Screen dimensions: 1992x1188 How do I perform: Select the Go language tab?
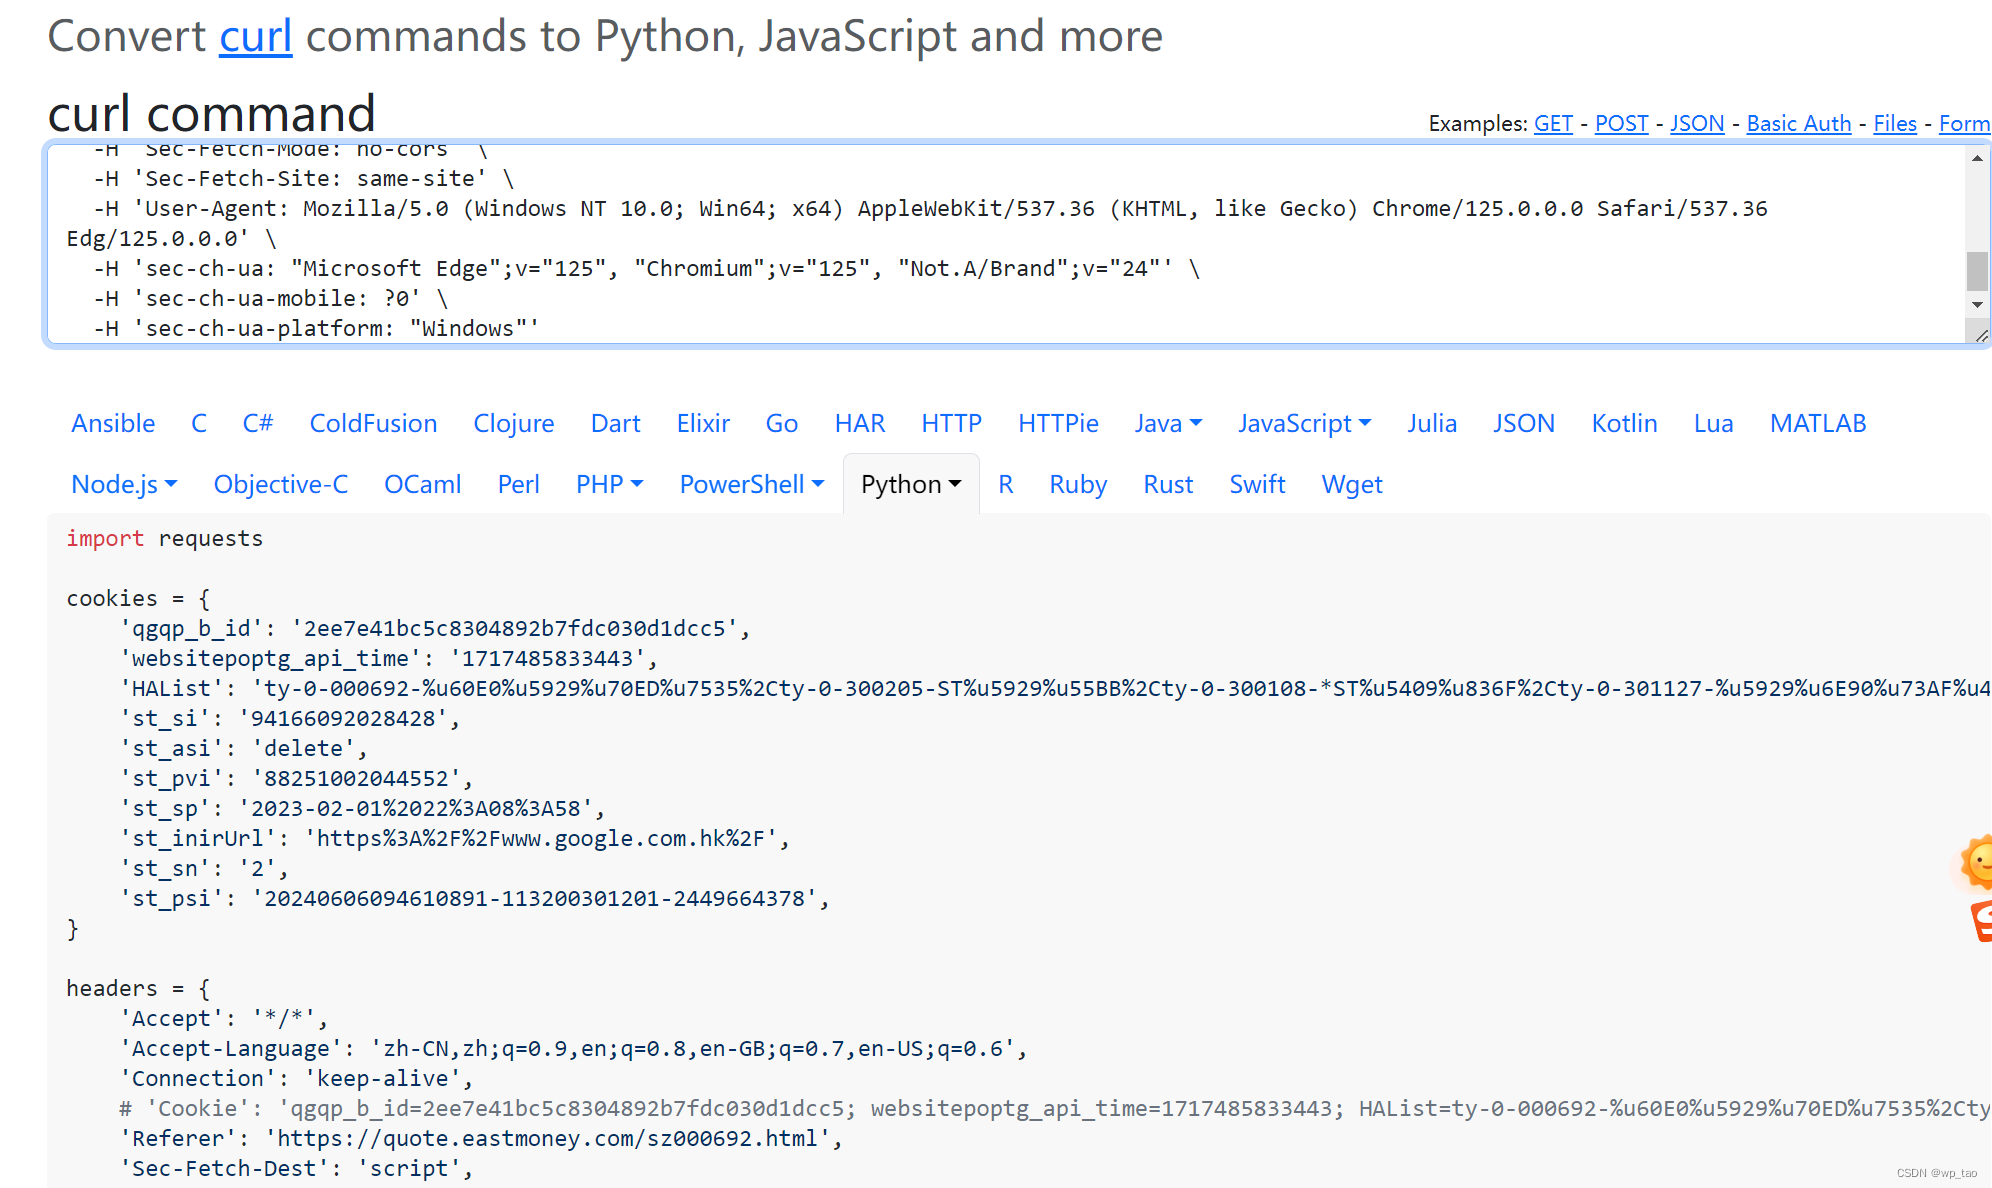[x=781, y=424]
